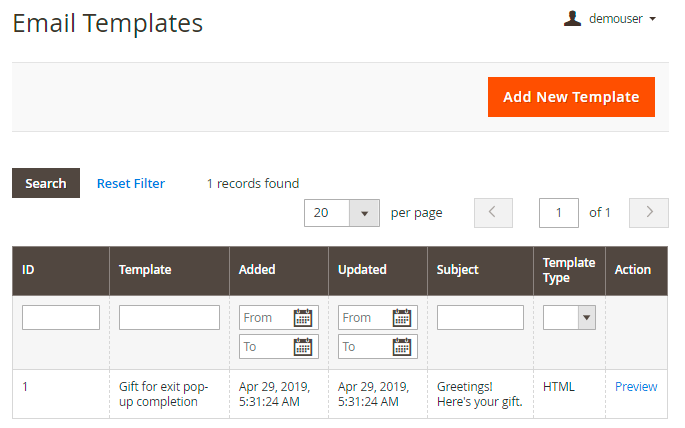Focus the Template name filter field
The image size is (685, 428).
[169, 318]
